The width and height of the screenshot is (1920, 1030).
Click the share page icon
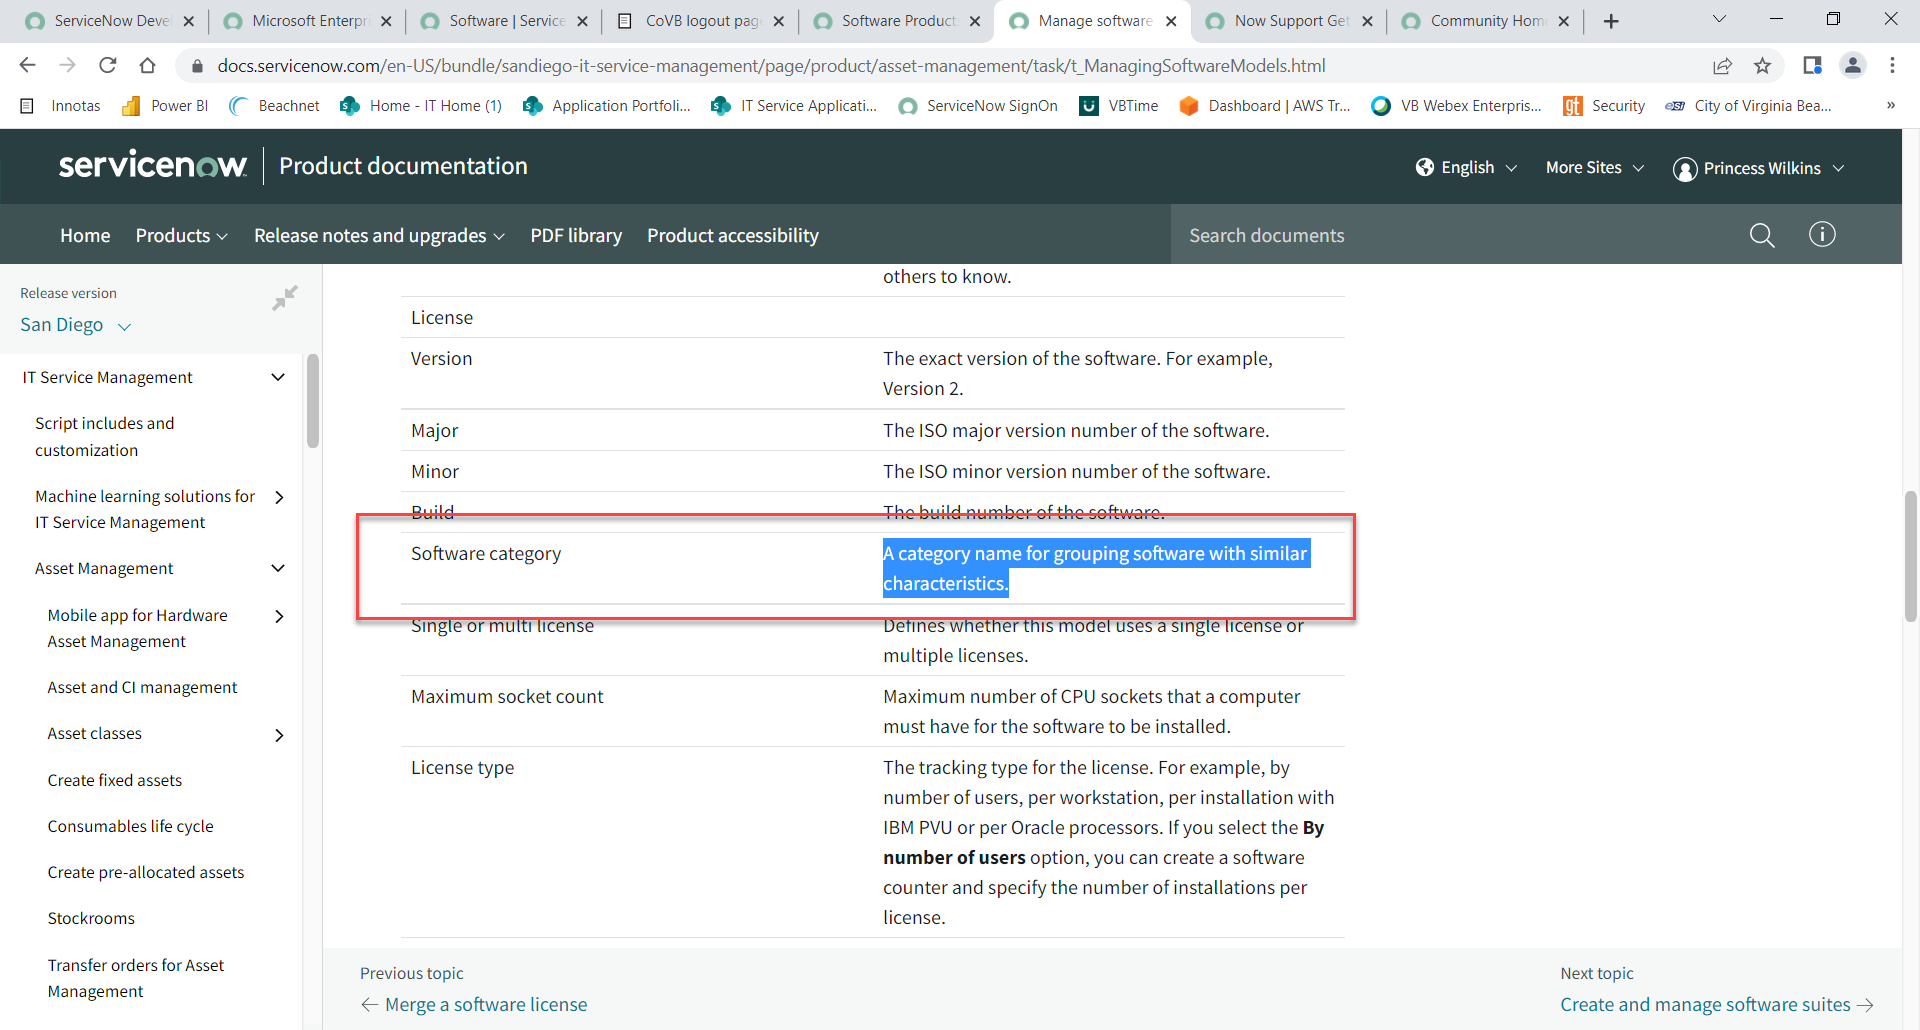click(x=1722, y=66)
